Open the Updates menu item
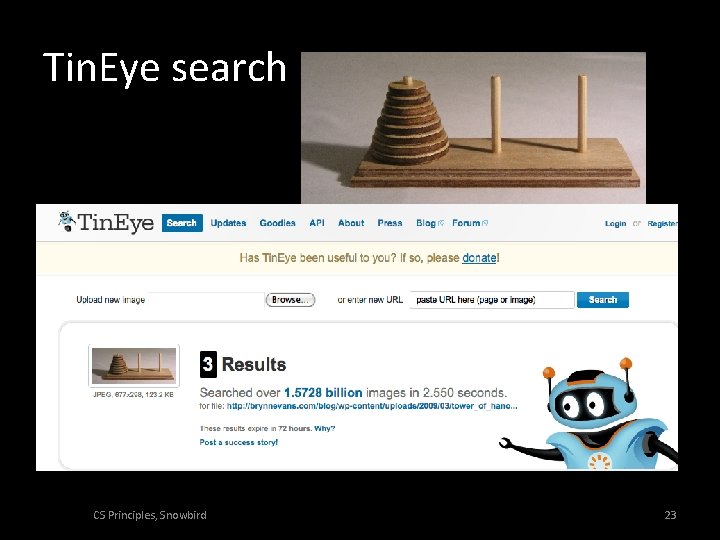This screenshot has height=540, width=720. pyautogui.click(x=228, y=223)
